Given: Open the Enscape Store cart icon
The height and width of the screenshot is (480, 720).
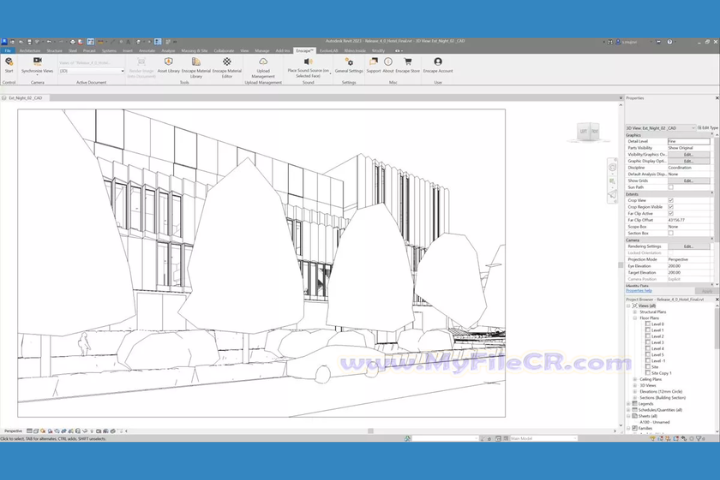Looking at the screenshot, I should 407,63.
